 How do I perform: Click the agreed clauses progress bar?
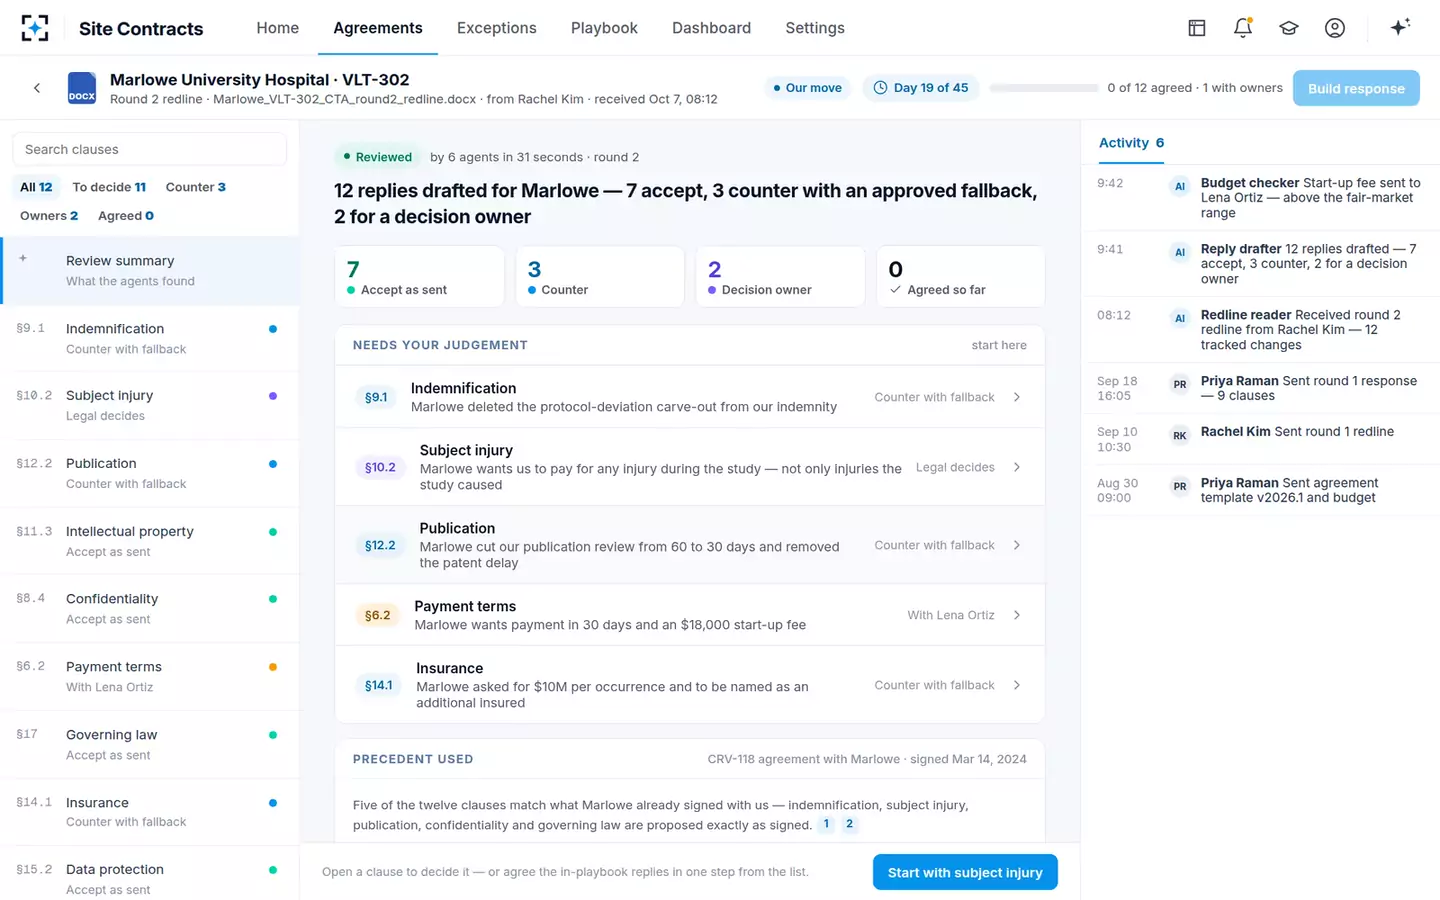click(x=1044, y=88)
